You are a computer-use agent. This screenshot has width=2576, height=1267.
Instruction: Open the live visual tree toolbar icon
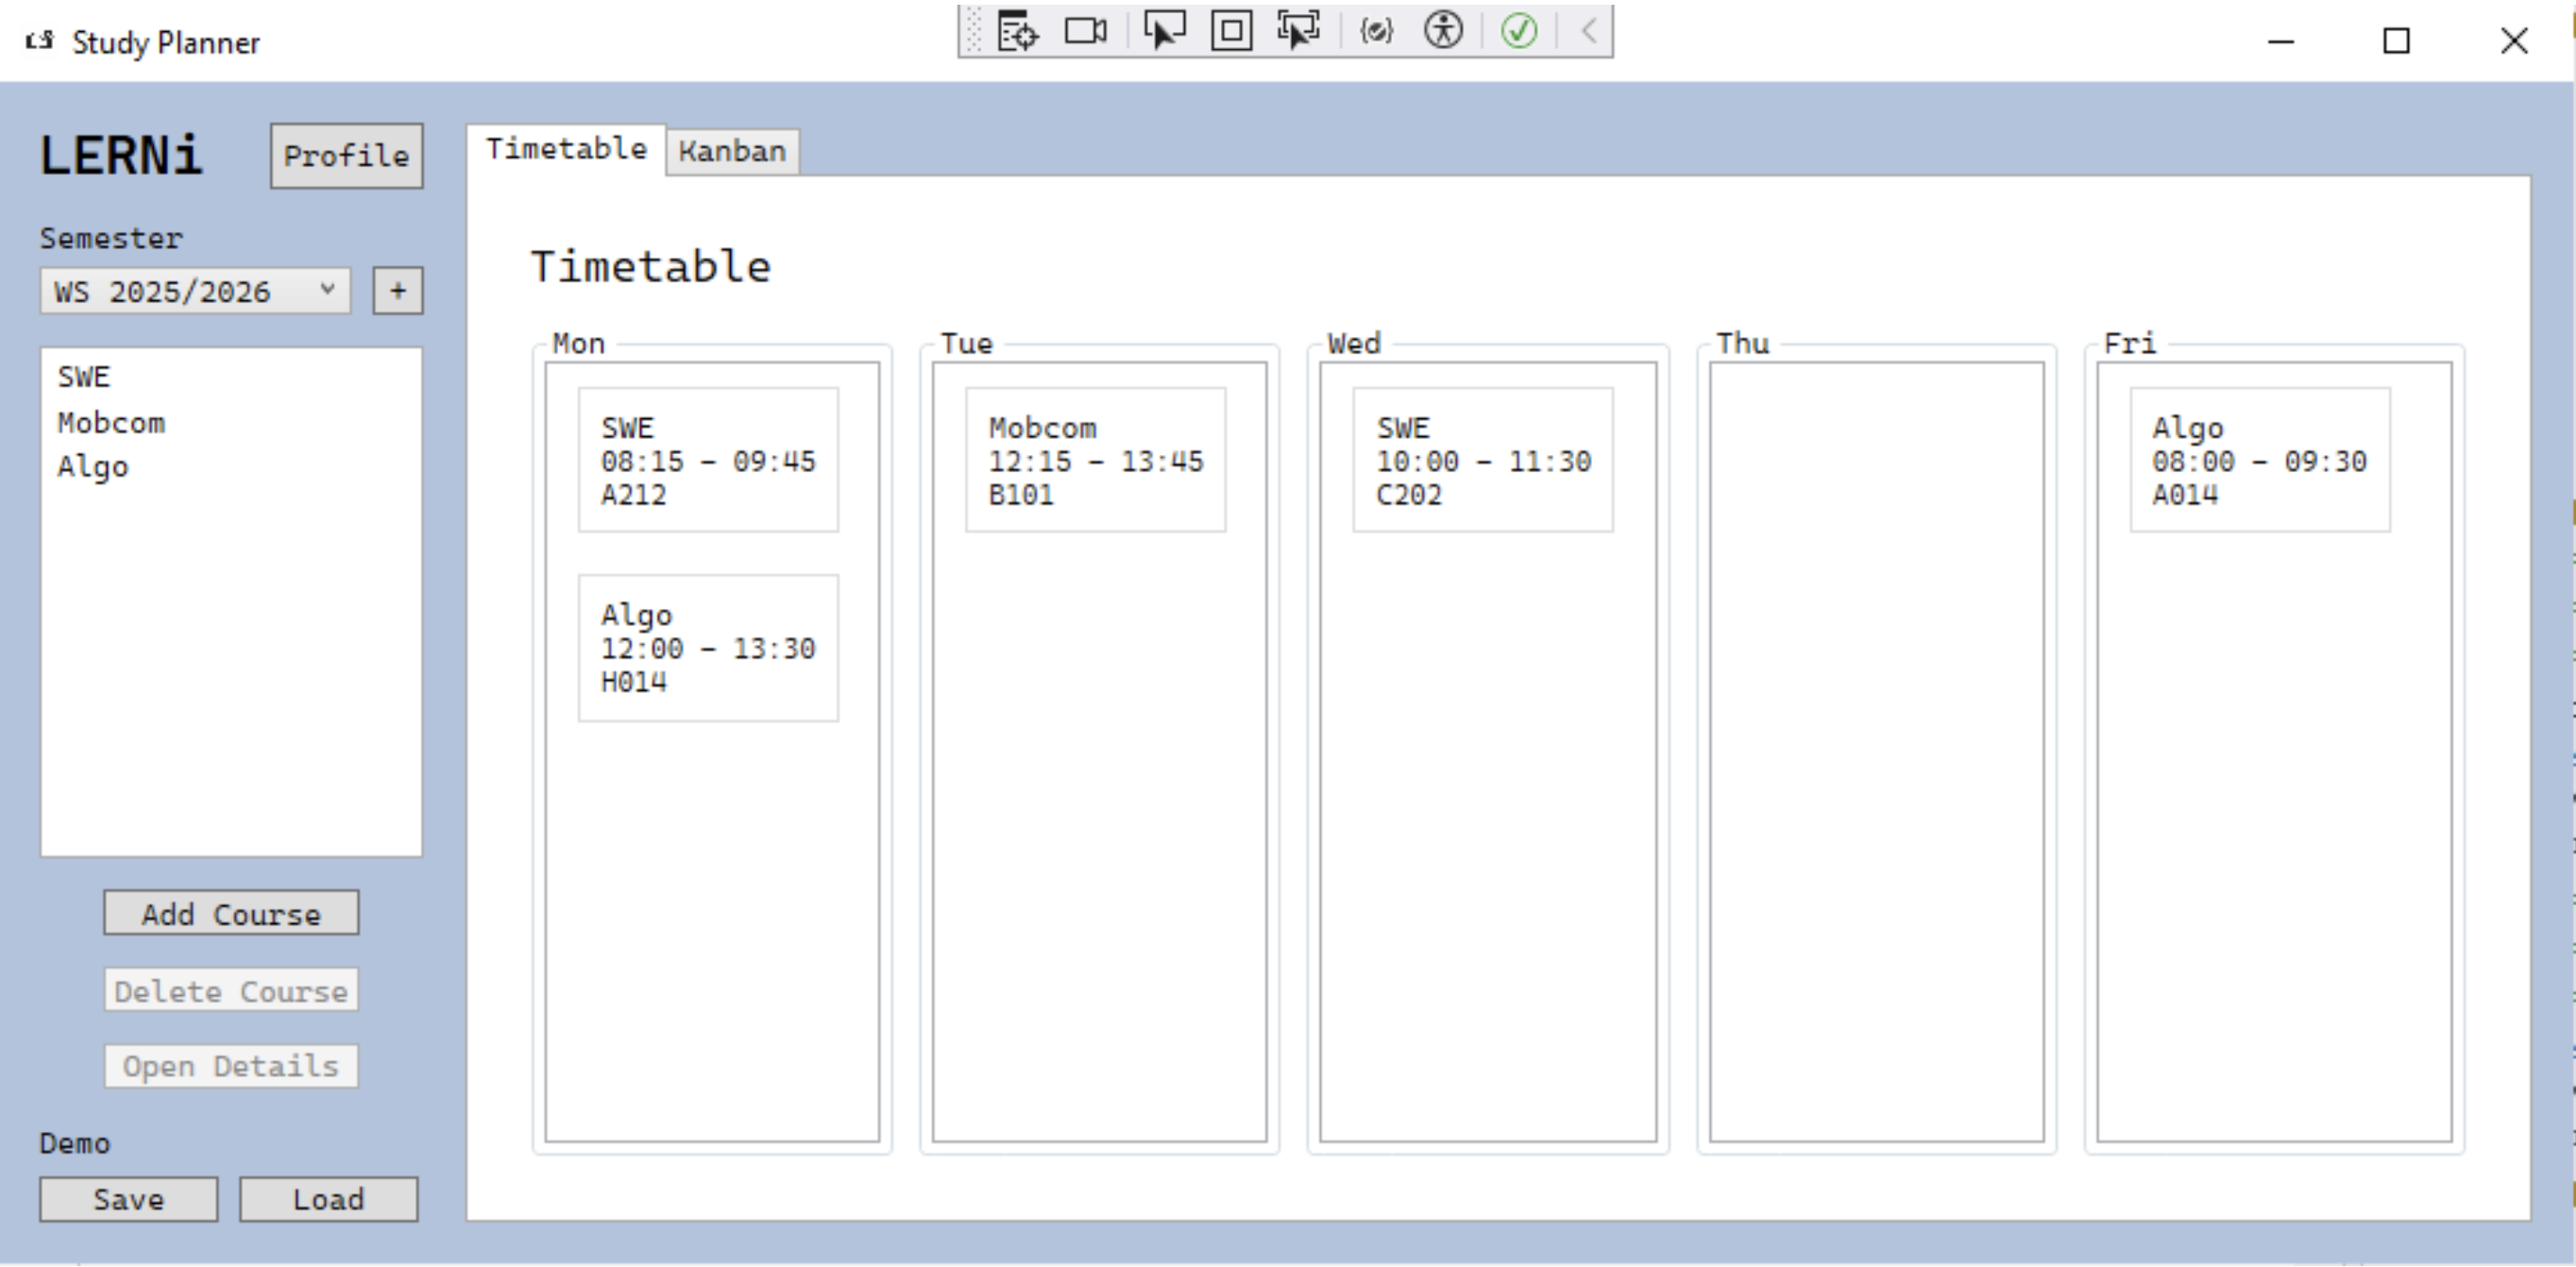[x=1016, y=31]
